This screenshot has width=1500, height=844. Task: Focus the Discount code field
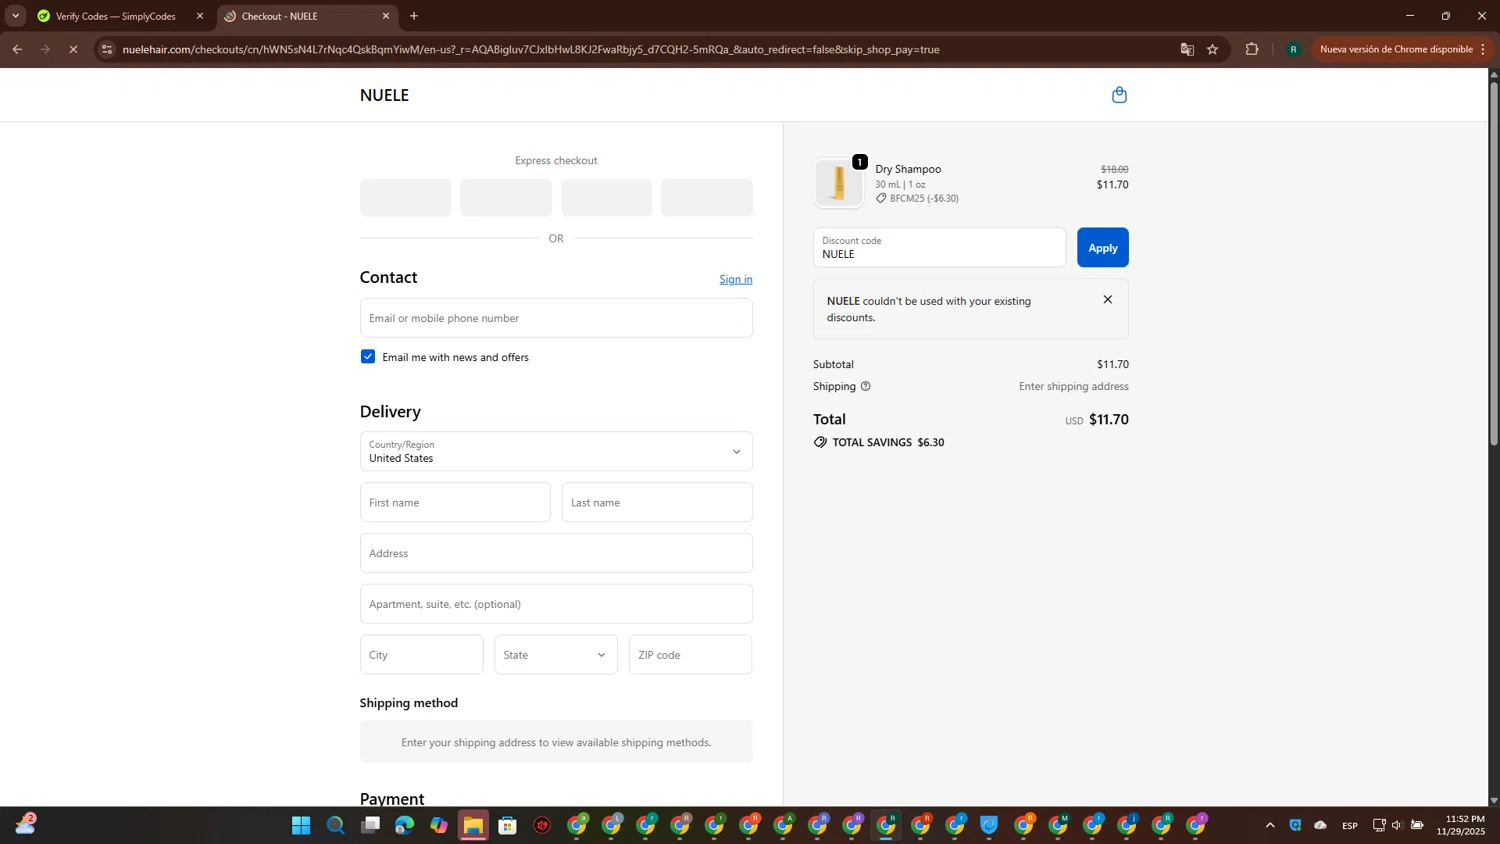click(939, 248)
